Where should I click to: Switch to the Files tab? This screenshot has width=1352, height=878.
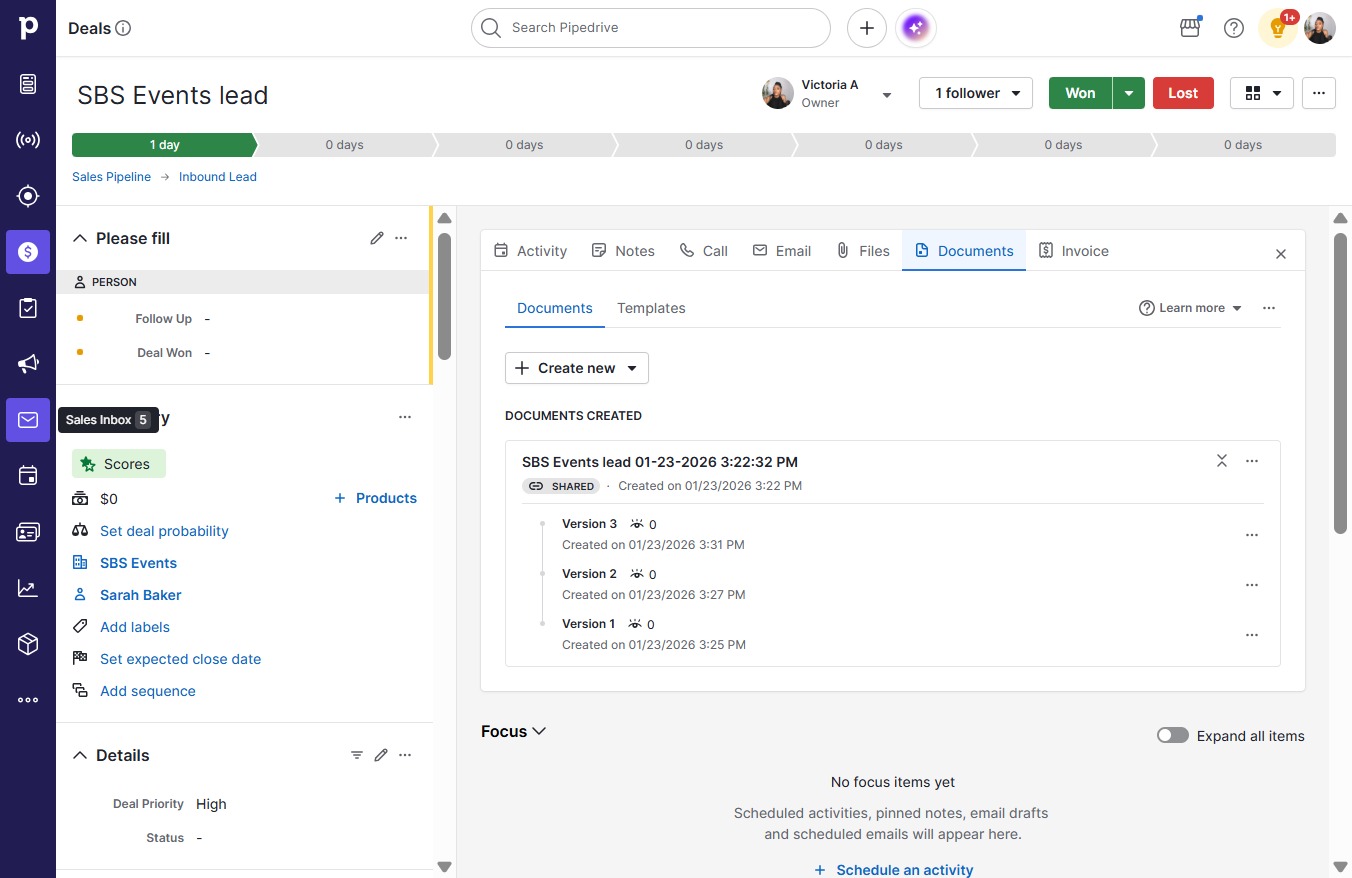click(863, 251)
